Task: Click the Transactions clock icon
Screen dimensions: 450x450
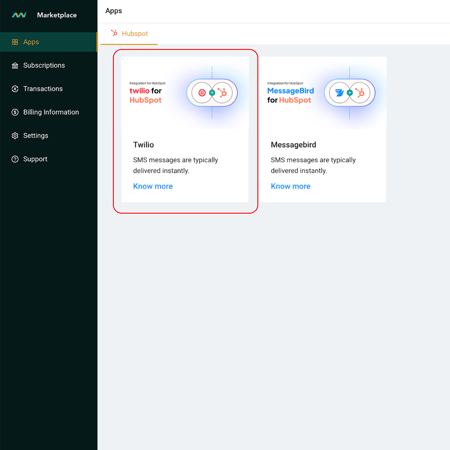Action: (15, 89)
